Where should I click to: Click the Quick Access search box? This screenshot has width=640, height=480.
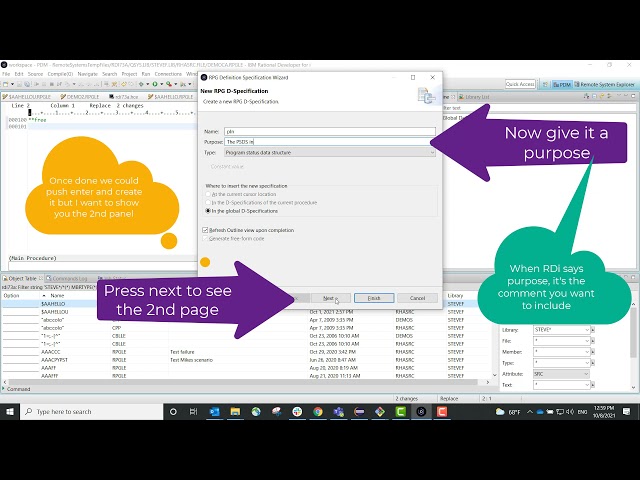click(520, 84)
